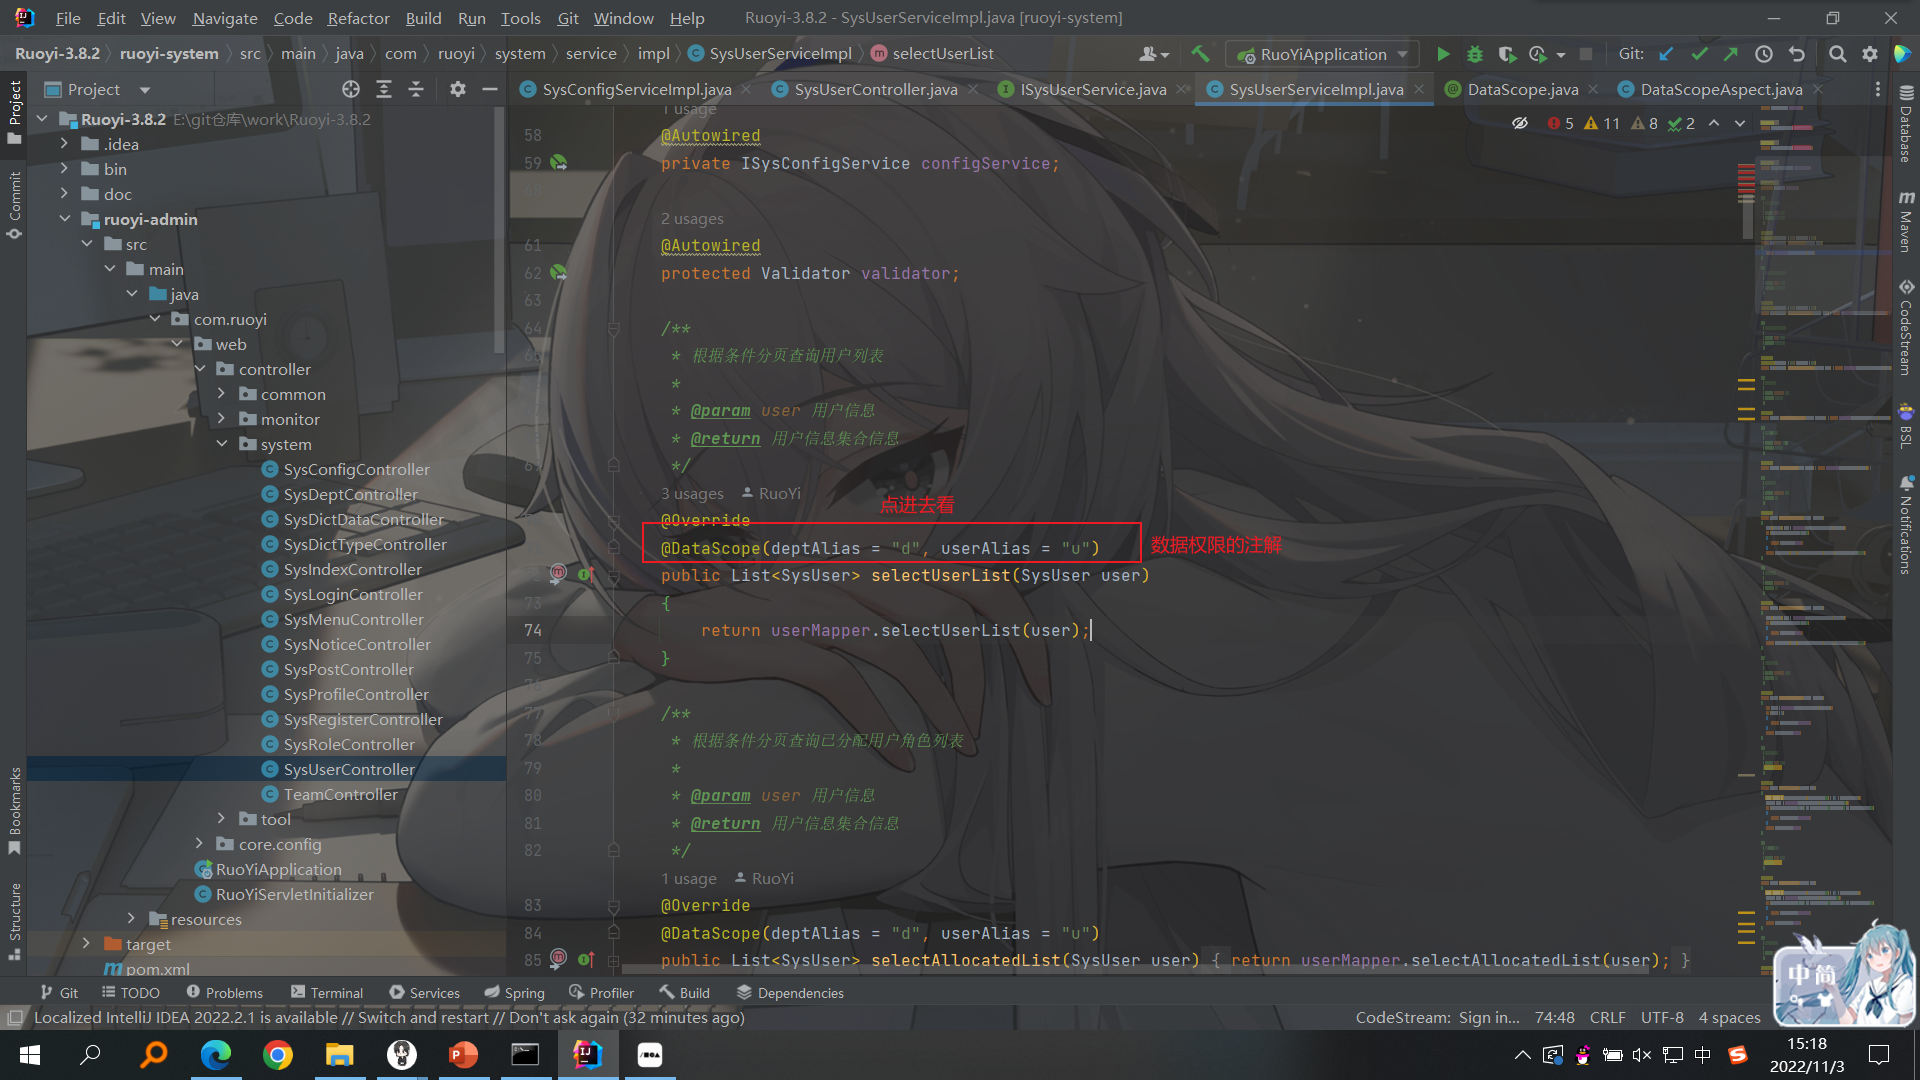This screenshot has width=1920, height=1080.
Task: Click the Debug bug icon in toolbar
Action: pos(1474,54)
